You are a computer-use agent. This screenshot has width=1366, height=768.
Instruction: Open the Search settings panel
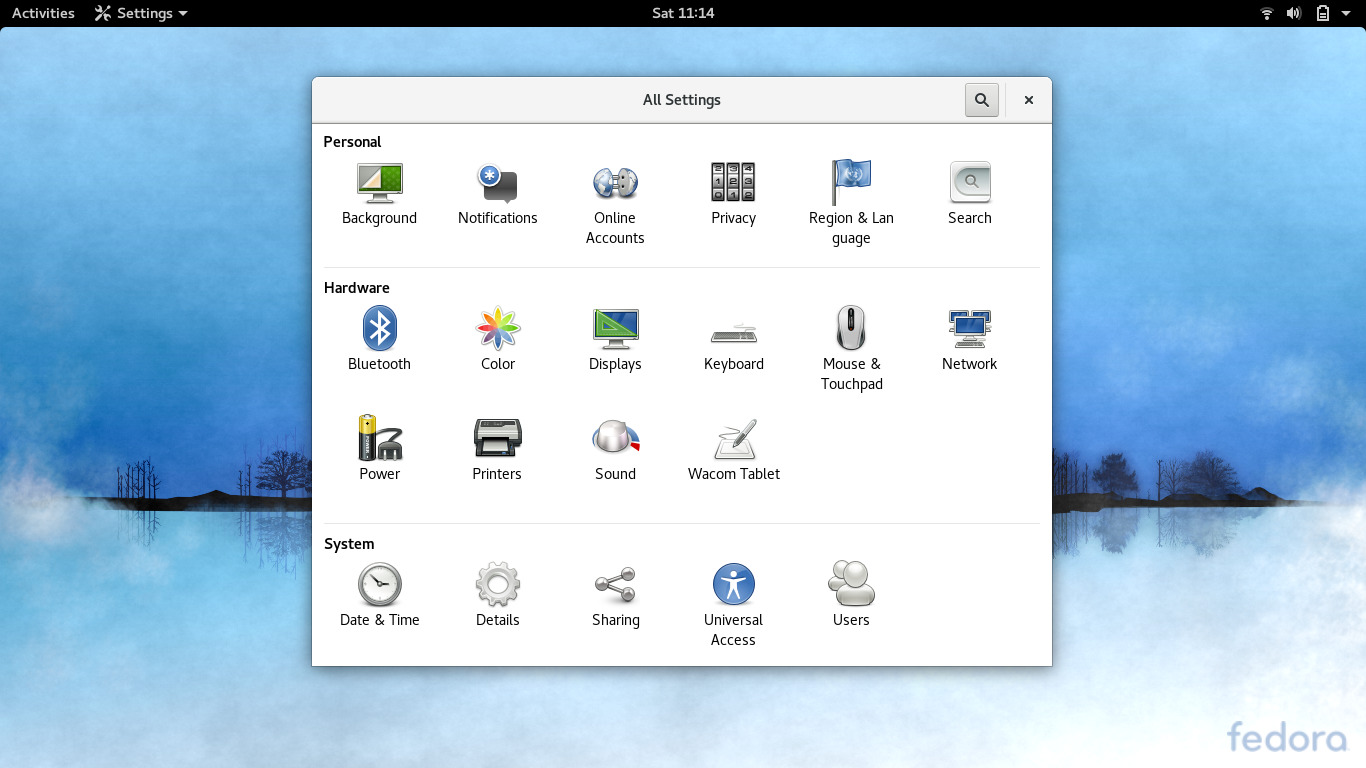point(970,195)
